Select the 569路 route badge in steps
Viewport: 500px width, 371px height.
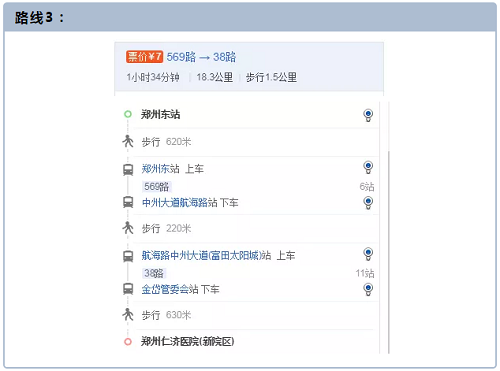pyautogui.click(x=157, y=187)
